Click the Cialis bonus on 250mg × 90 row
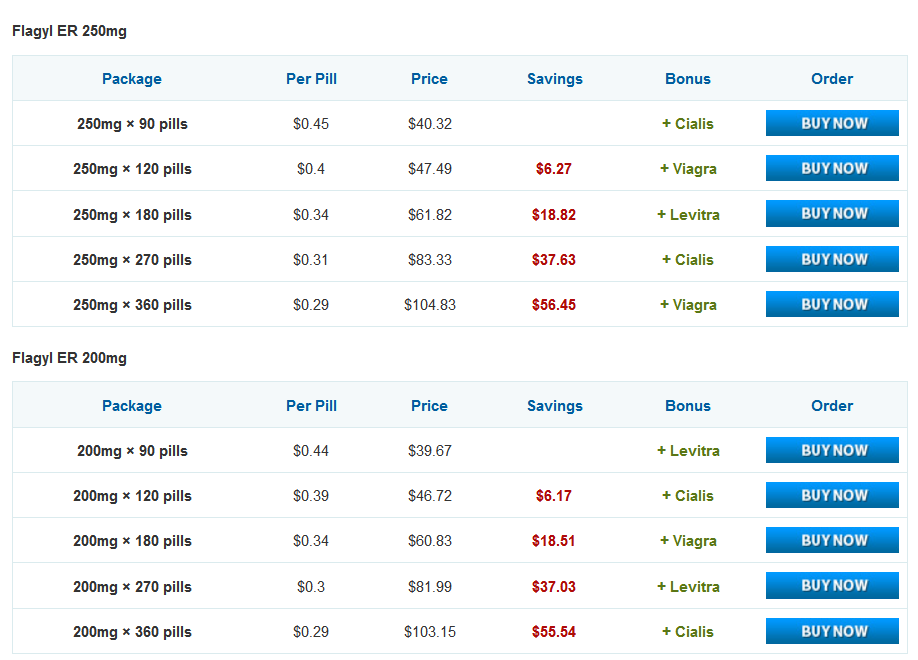Viewport: 918px width, 660px height. pyautogui.click(x=688, y=124)
